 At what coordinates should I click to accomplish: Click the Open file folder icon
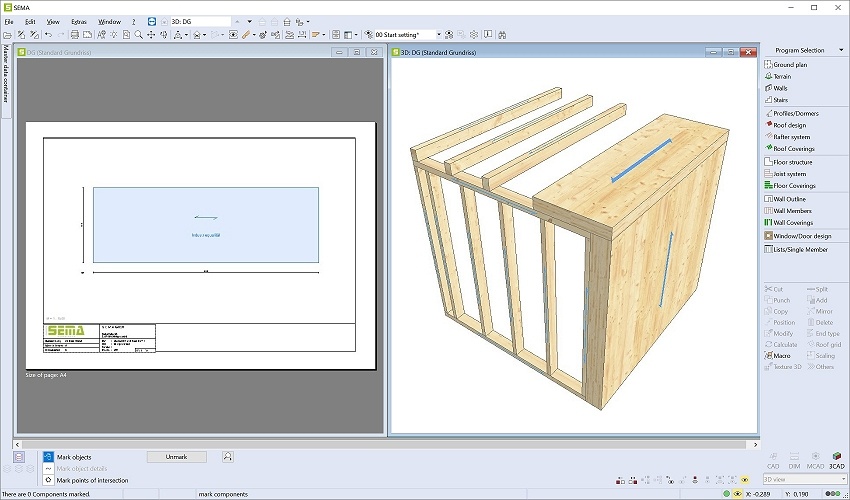(x=7, y=34)
